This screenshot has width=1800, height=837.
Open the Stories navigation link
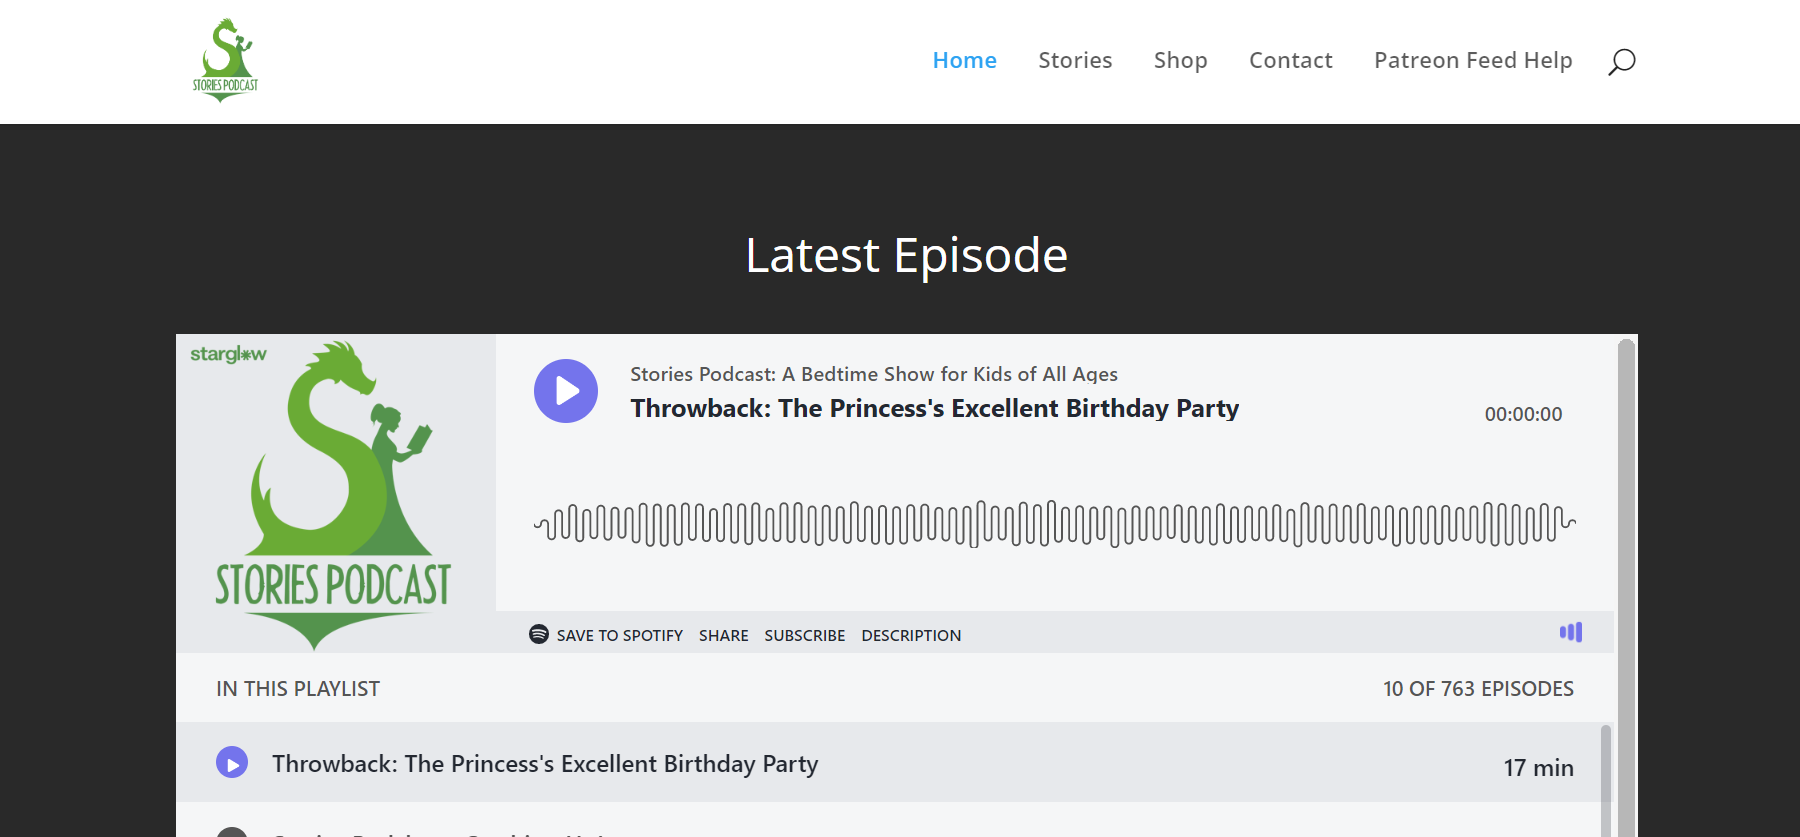1075,61
